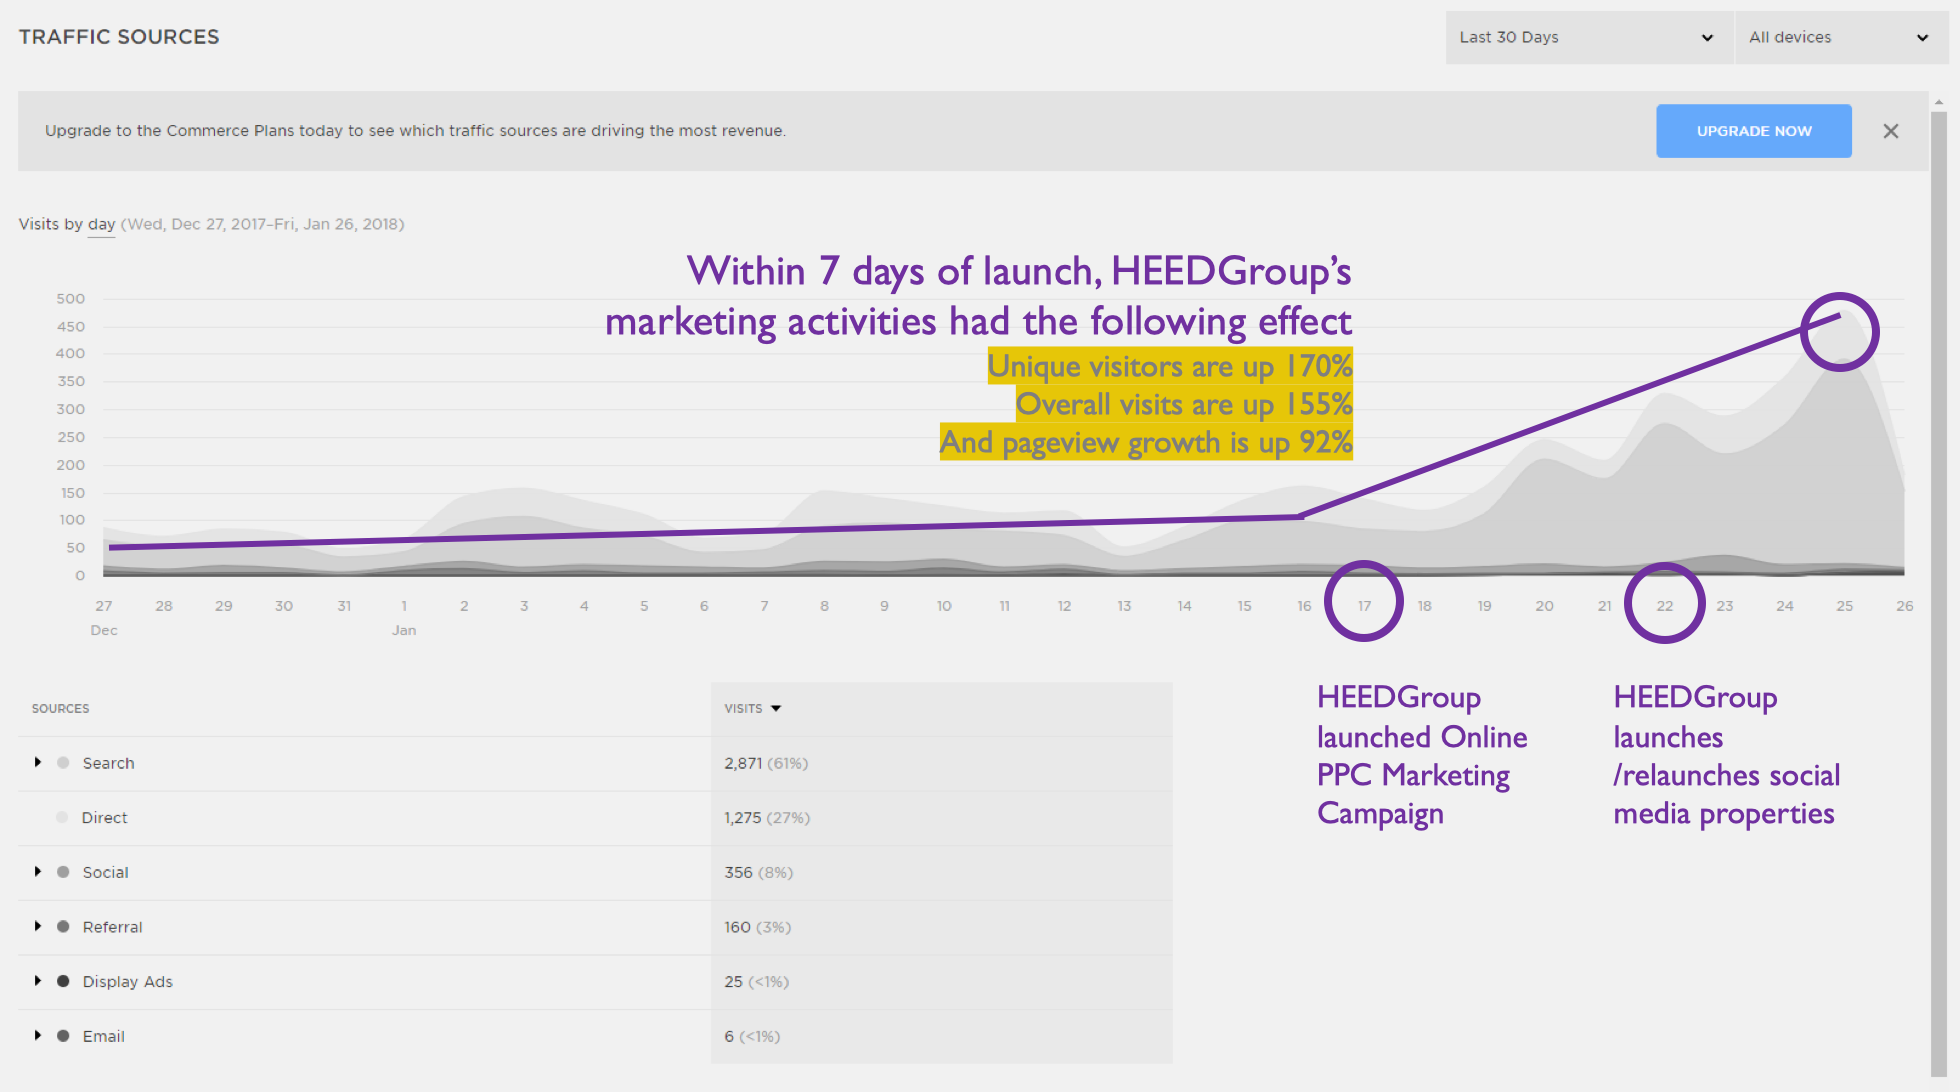Expand the Search source row
This screenshot has height=1092, width=1960.
click(x=38, y=762)
